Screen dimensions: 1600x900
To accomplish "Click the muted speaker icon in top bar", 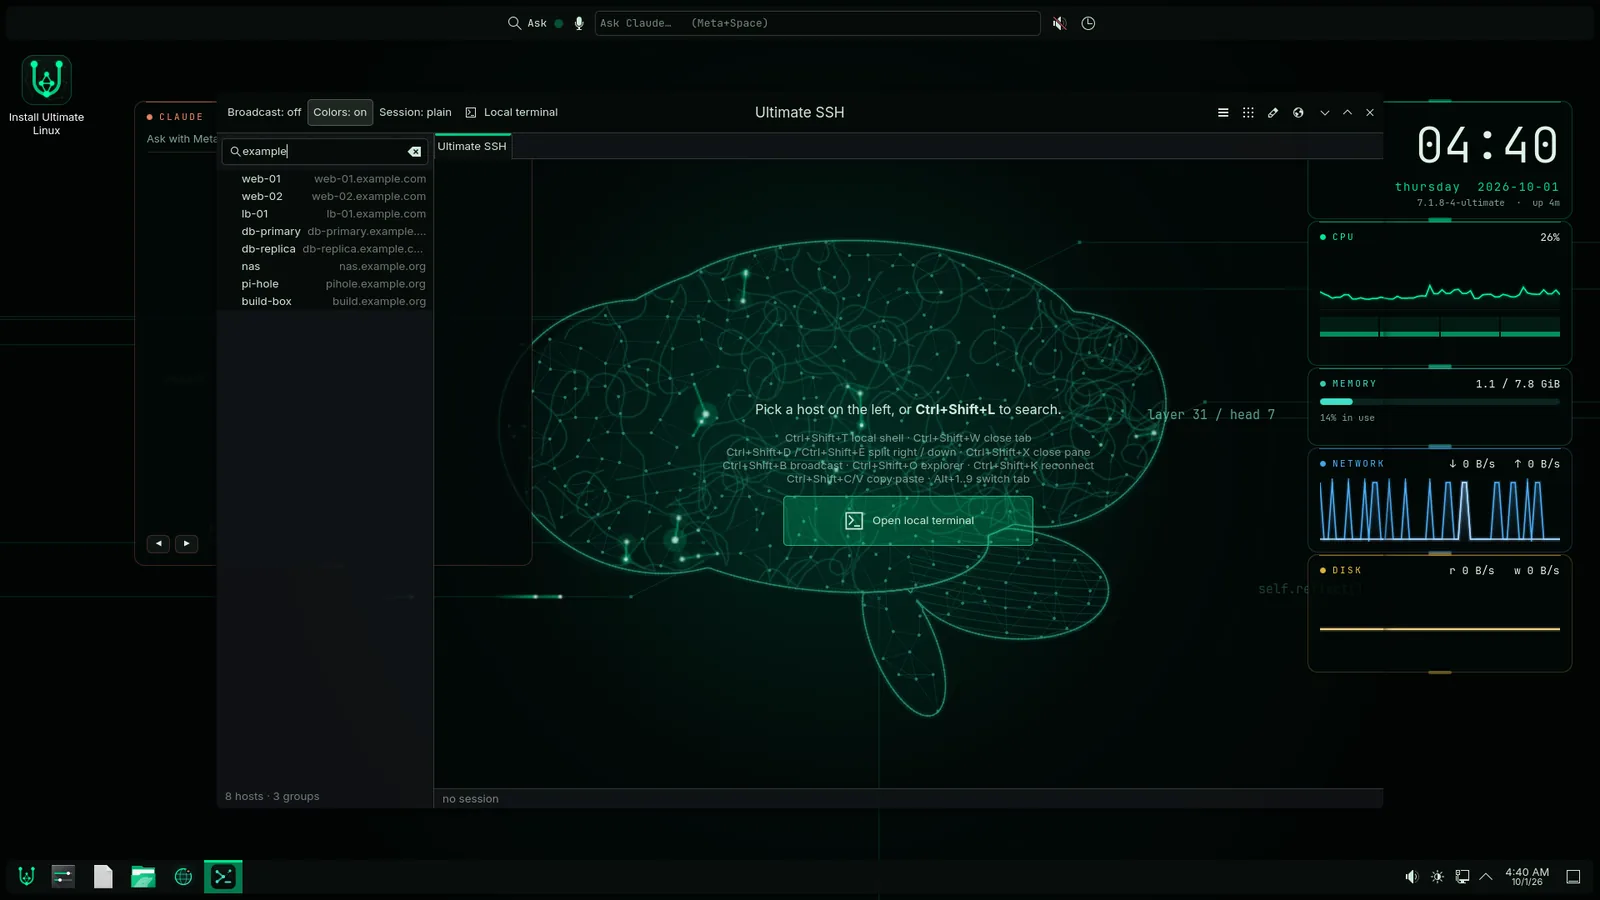I will 1060,23.
